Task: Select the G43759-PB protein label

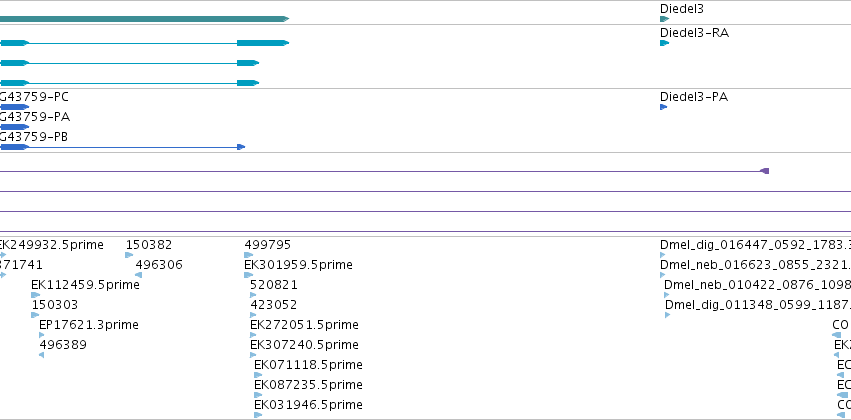Action: point(34,137)
